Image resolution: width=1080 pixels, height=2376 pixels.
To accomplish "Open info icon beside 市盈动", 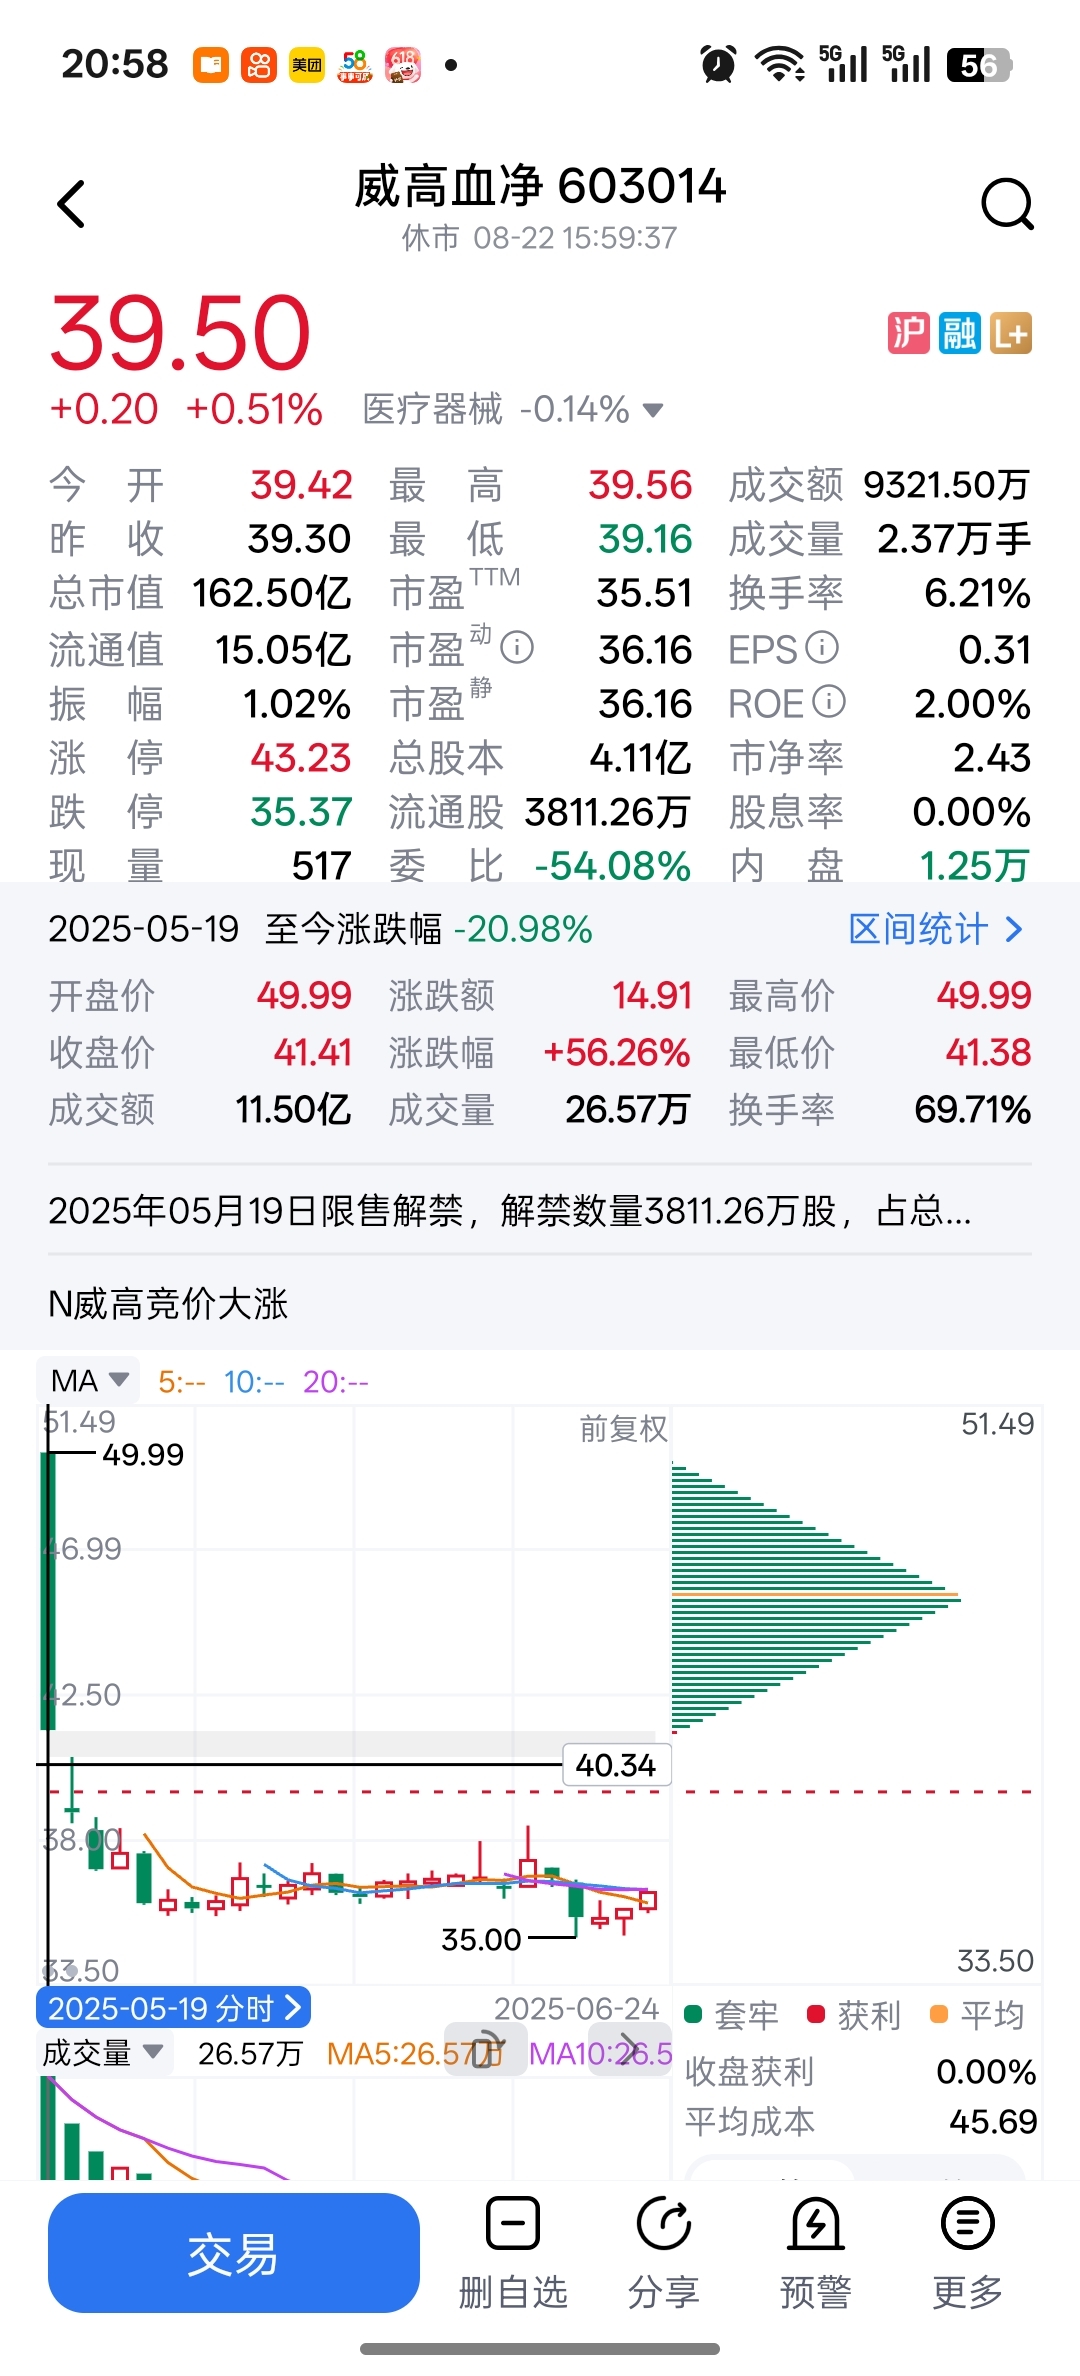I will click(517, 648).
